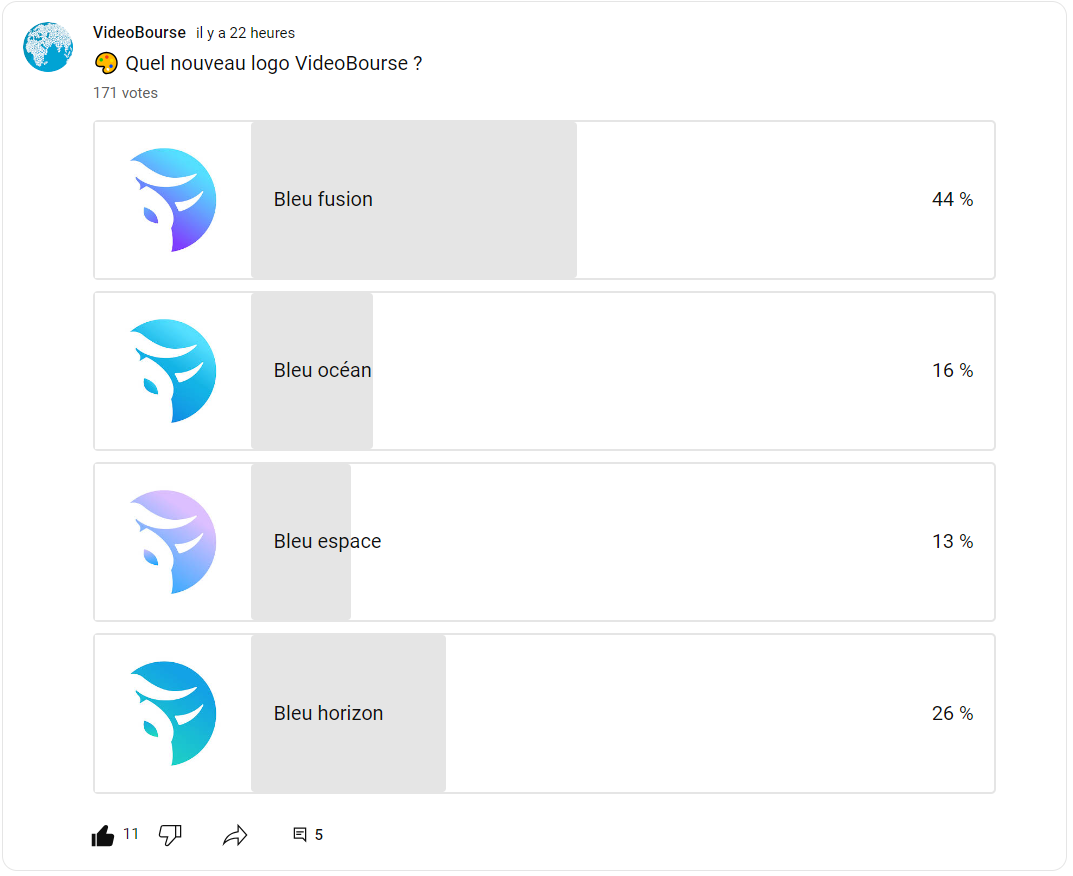Vote for the Bleu océan option
Screen dimensions: 1073x876
[x=544, y=371]
